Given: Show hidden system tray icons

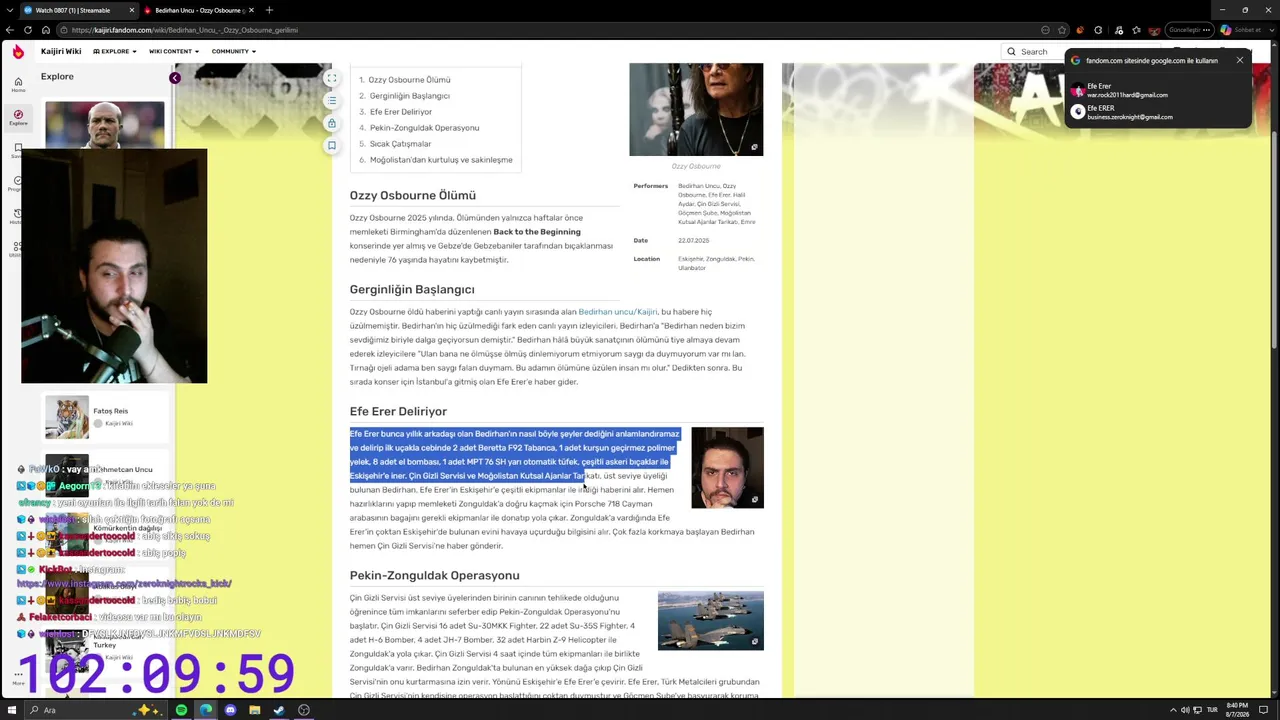Looking at the screenshot, I should tap(1172, 710).
